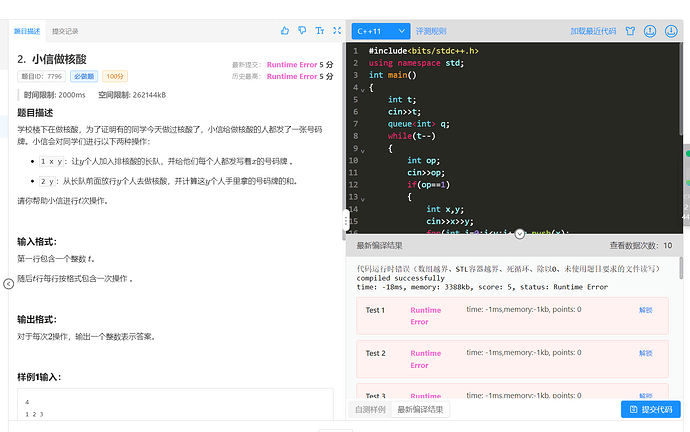Open the 评测规则 link

[x=431, y=31]
